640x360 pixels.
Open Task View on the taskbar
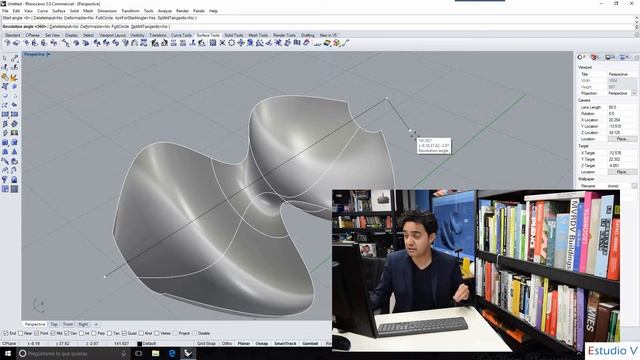pyautogui.click(x=139, y=353)
